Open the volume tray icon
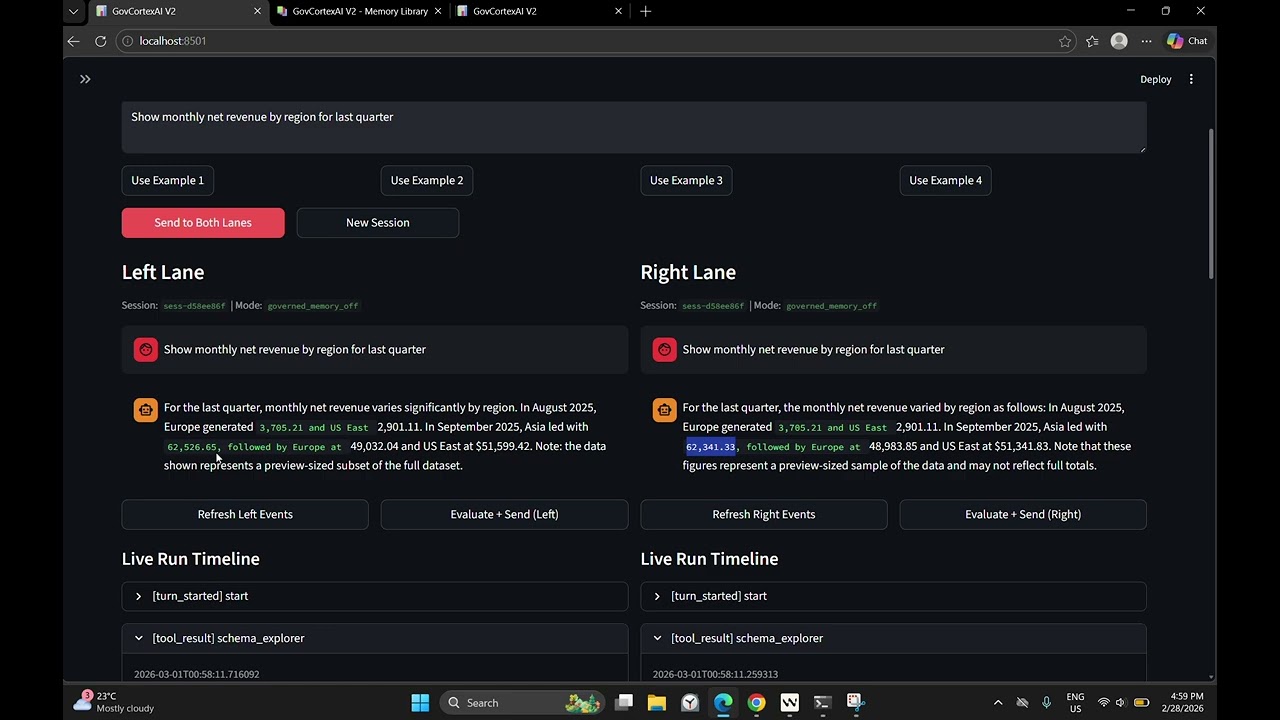This screenshot has width=1280, height=720. 1121,702
